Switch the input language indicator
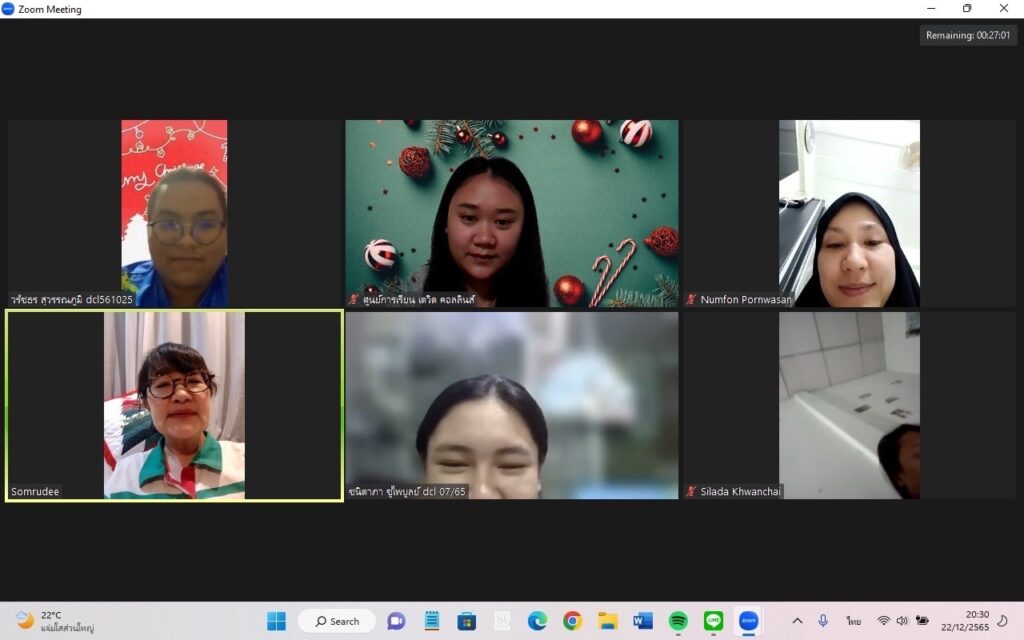The height and width of the screenshot is (640, 1024). tap(853, 621)
